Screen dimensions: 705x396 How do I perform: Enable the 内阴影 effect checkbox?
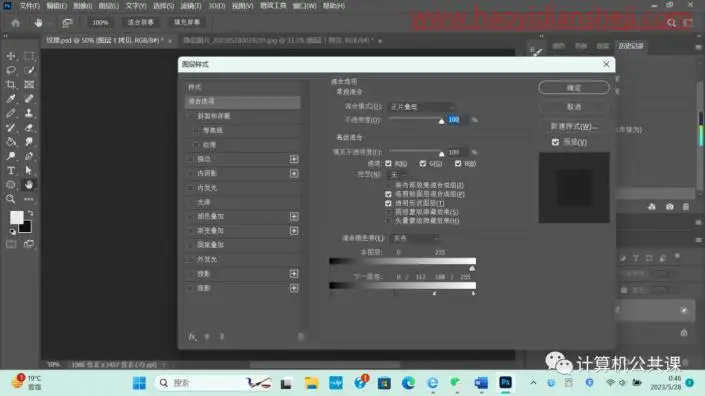pyautogui.click(x=191, y=174)
